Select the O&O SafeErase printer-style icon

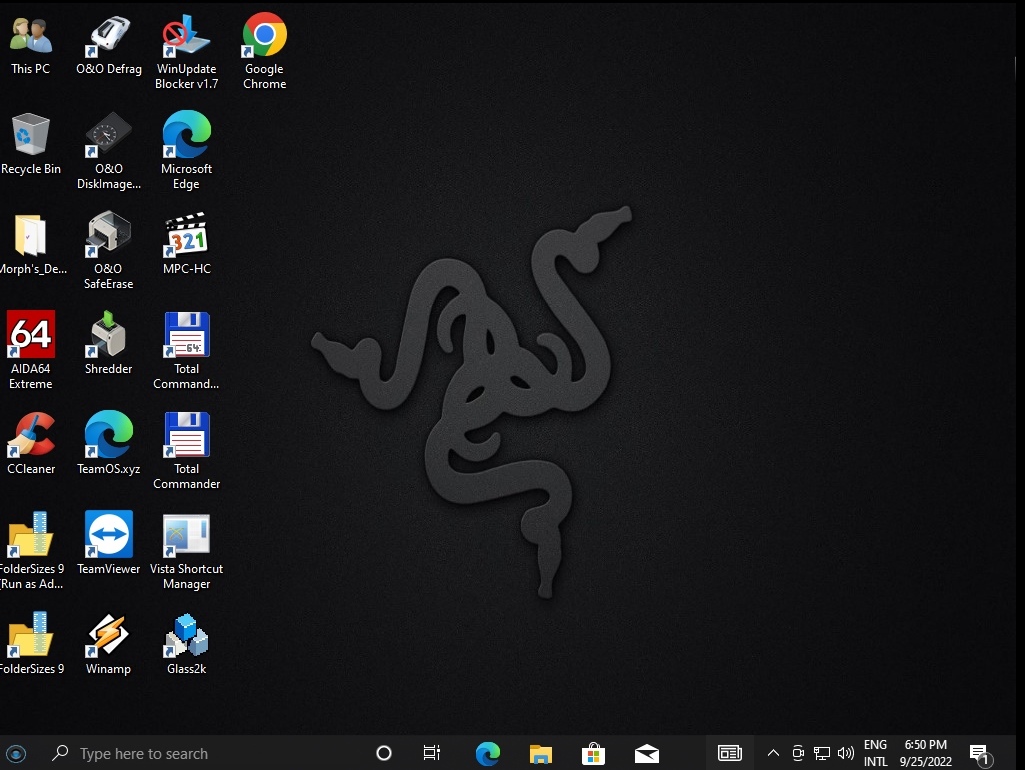coord(108,236)
